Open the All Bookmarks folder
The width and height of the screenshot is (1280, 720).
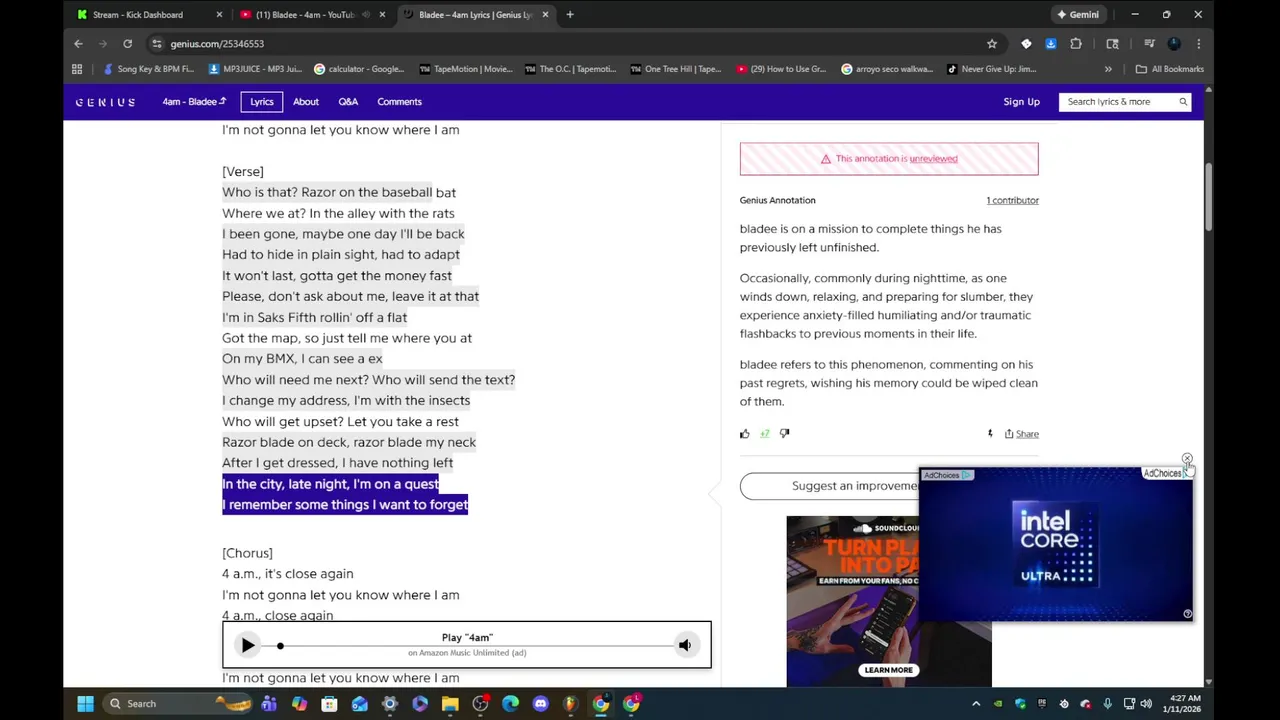[x=1170, y=69]
